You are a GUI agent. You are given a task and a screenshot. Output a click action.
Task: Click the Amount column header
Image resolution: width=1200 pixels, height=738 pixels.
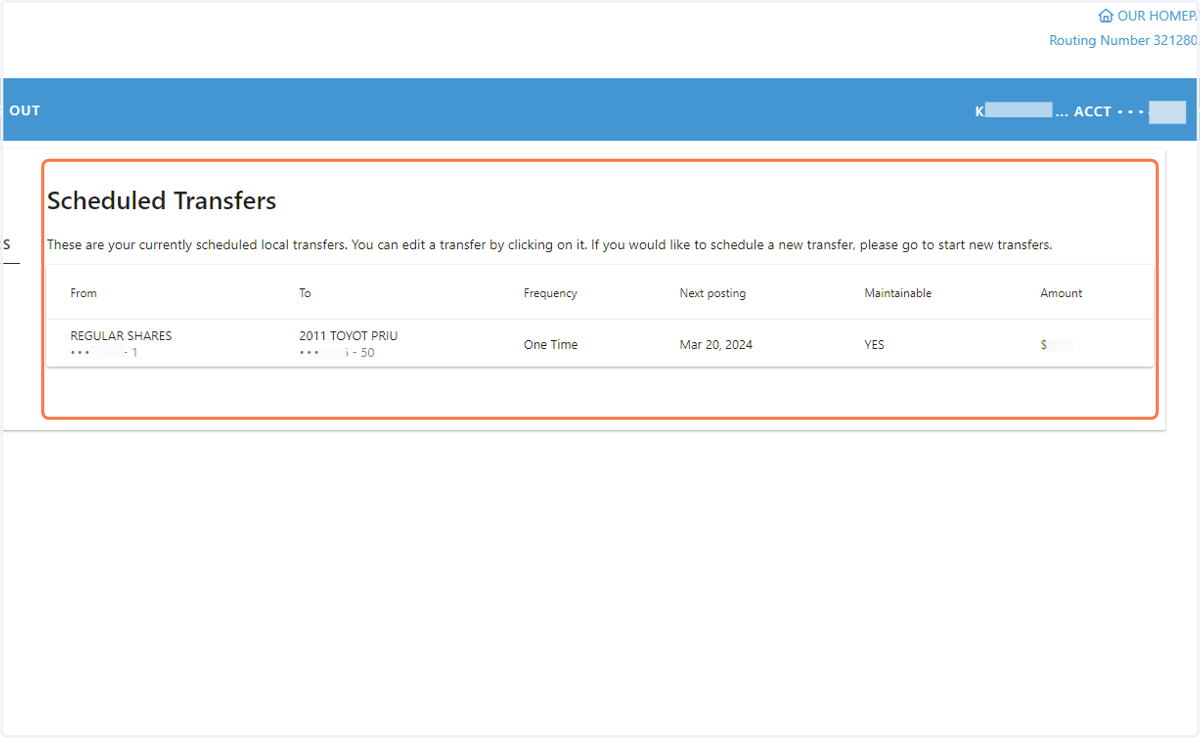click(x=1061, y=293)
